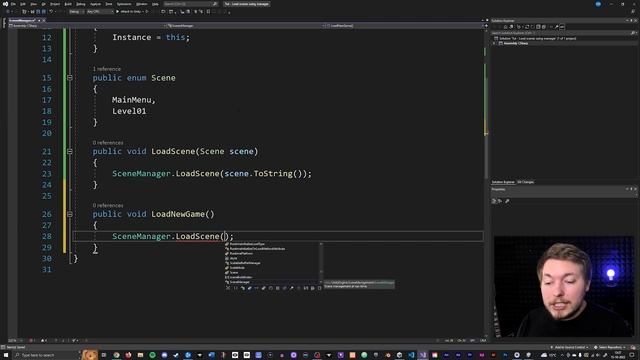Switch to the Solution Explorer bottom tab
This screenshot has width=640, height=360.
pos(503,182)
